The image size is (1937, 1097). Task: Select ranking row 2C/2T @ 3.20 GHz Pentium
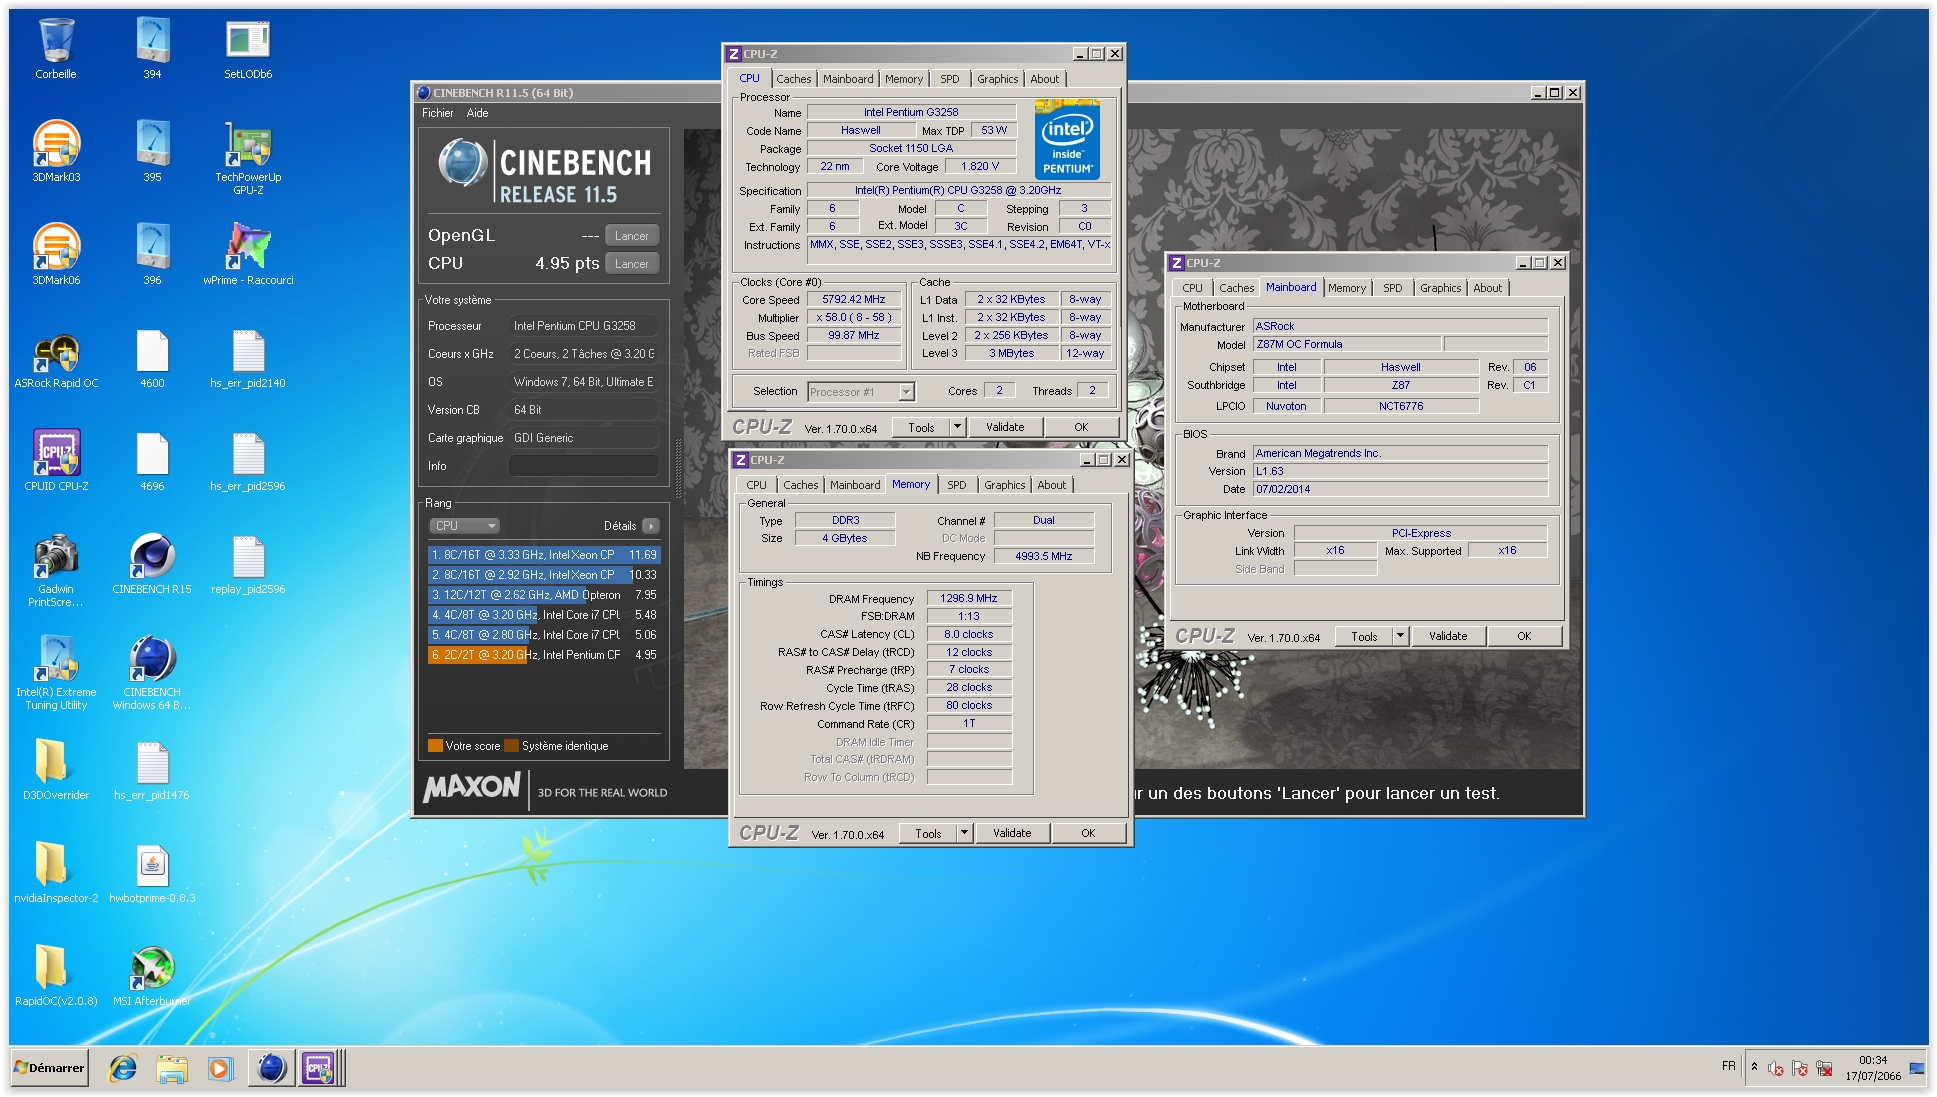coord(545,655)
